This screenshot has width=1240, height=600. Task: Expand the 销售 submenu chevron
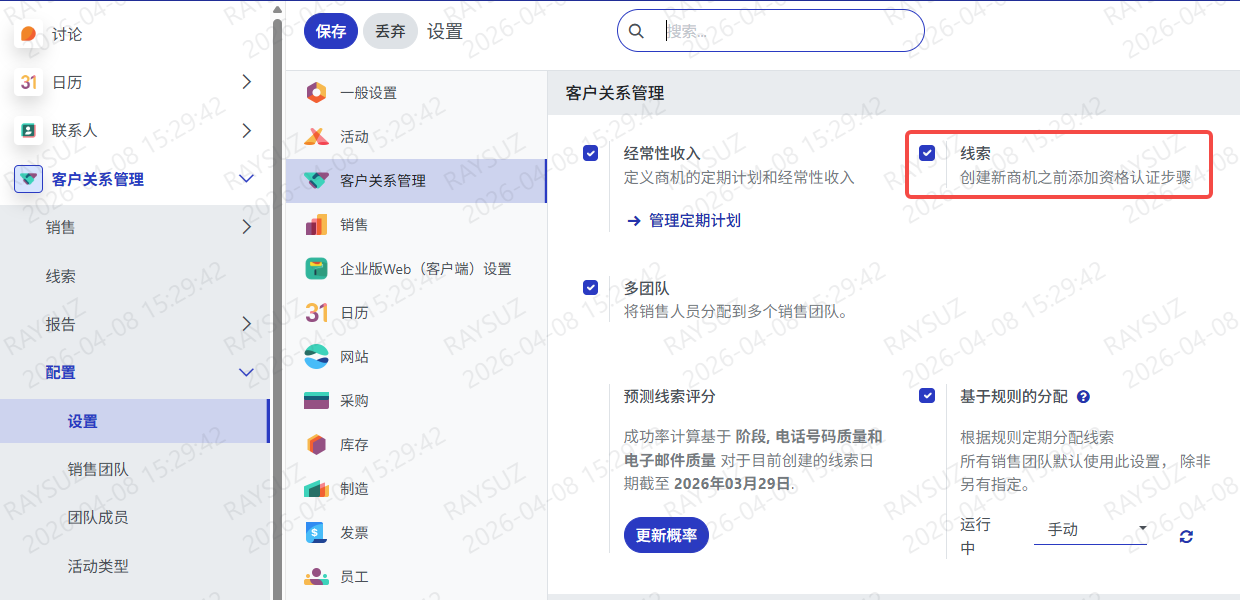click(x=247, y=227)
